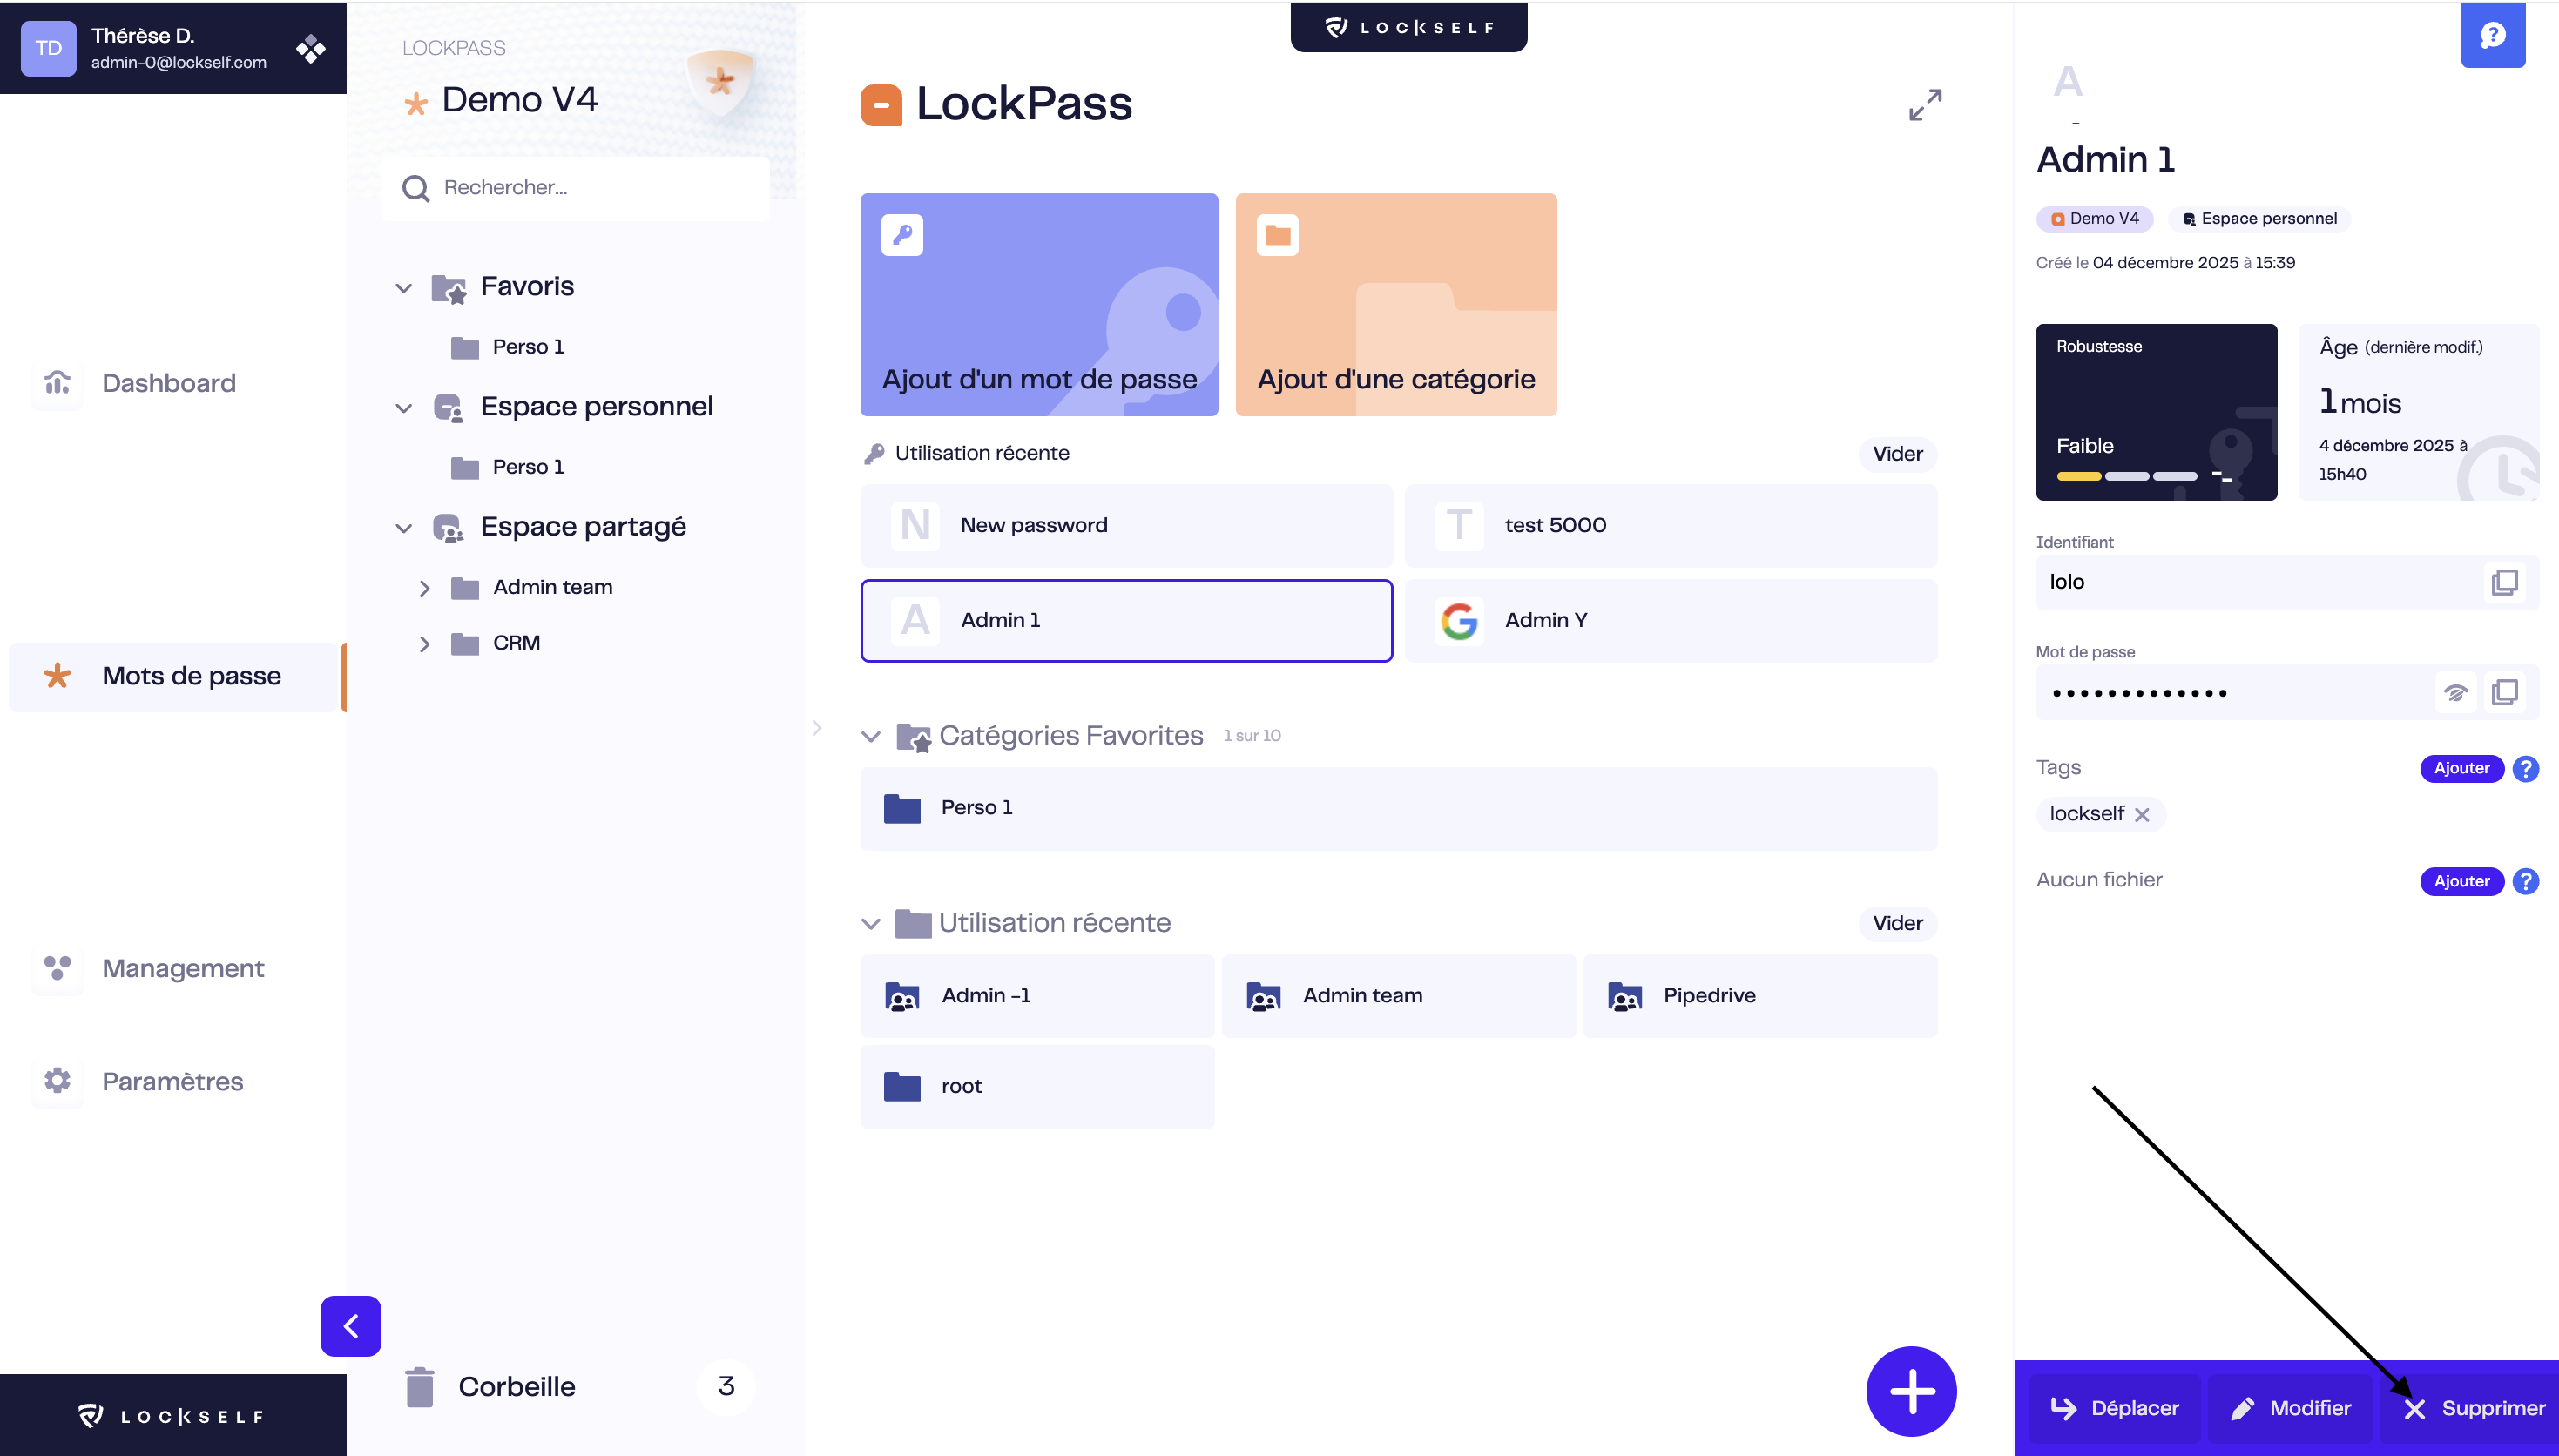
Task: Click the search magnifier icon
Action: pos(415,188)
